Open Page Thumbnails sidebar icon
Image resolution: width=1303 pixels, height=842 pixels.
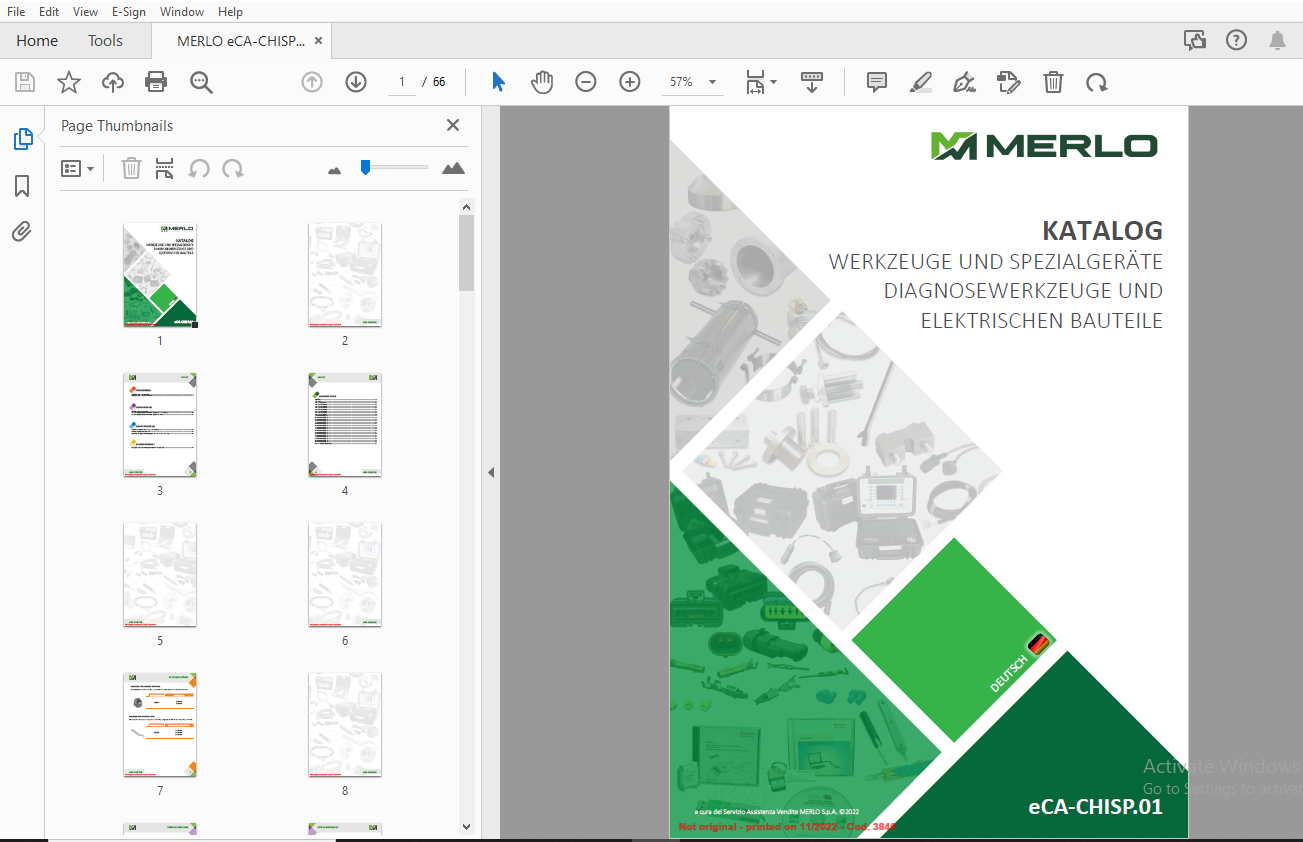pyautogui.click(x=22, y=139)
